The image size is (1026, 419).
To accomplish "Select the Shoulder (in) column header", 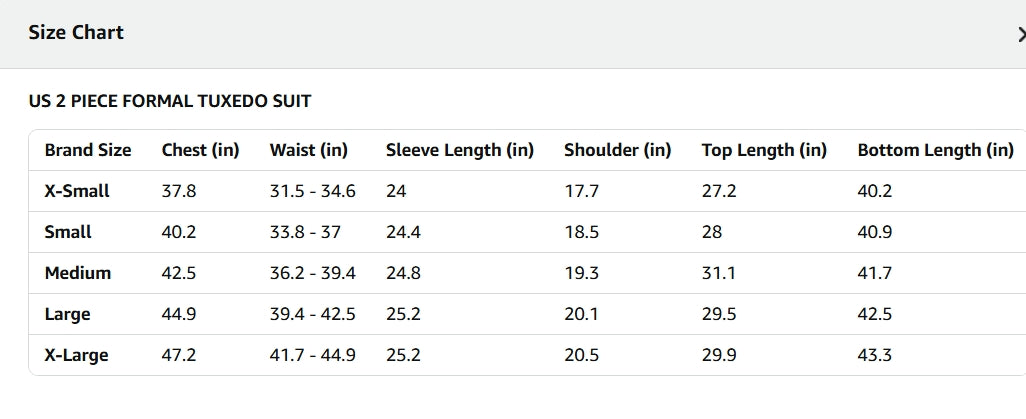I will [x=617, y=151].
